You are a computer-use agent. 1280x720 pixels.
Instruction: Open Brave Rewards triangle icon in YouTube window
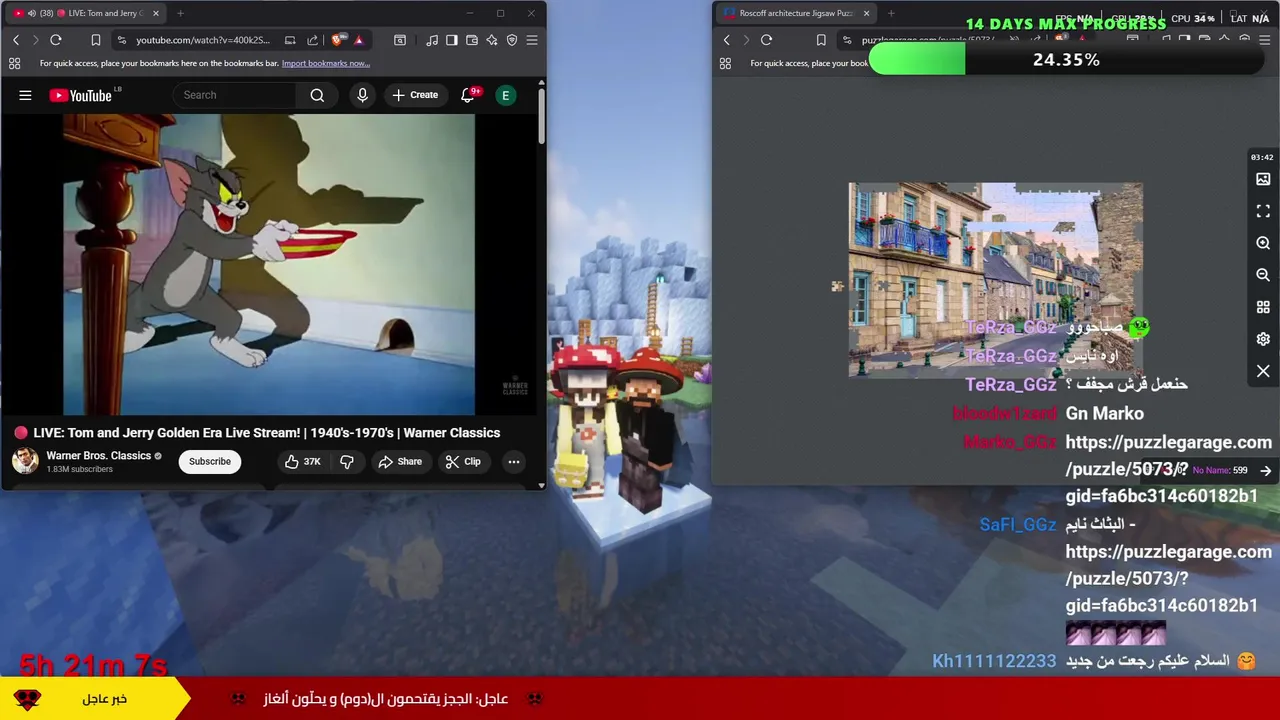coord(358,40)
